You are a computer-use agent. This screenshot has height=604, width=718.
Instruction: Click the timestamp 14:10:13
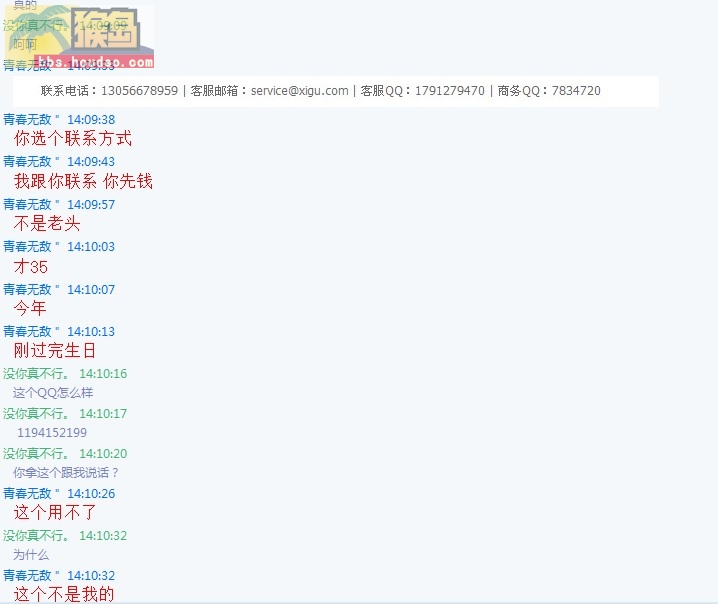coord(91,332)
